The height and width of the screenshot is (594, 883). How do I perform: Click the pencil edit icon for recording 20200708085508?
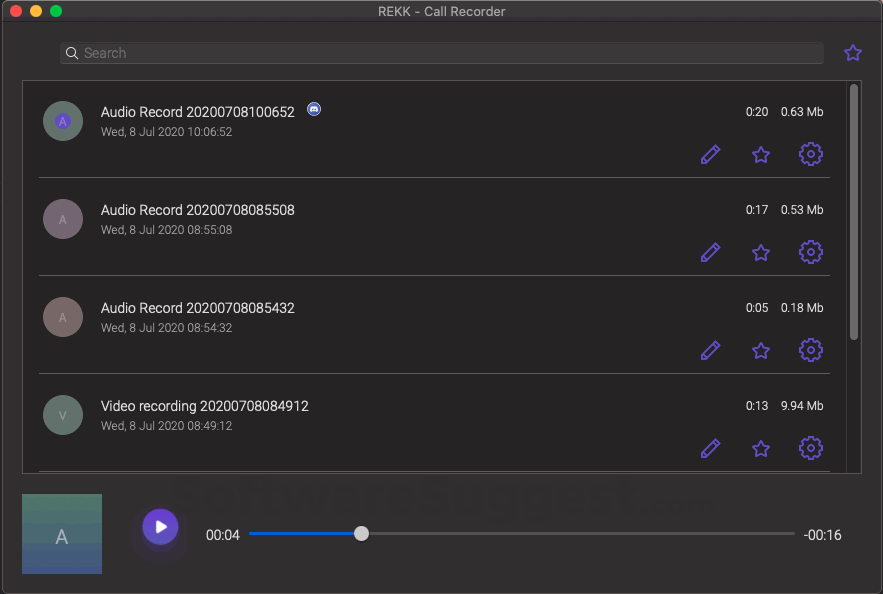pyautogui.click(x=710, y=252)
